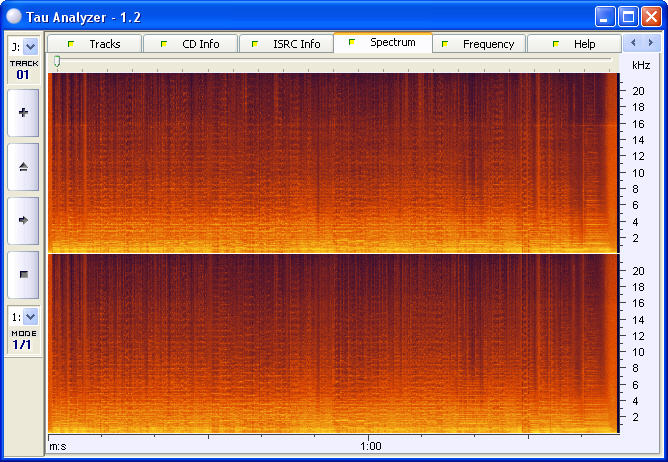Switch to the Tracks tab

[x=94, y=44]
